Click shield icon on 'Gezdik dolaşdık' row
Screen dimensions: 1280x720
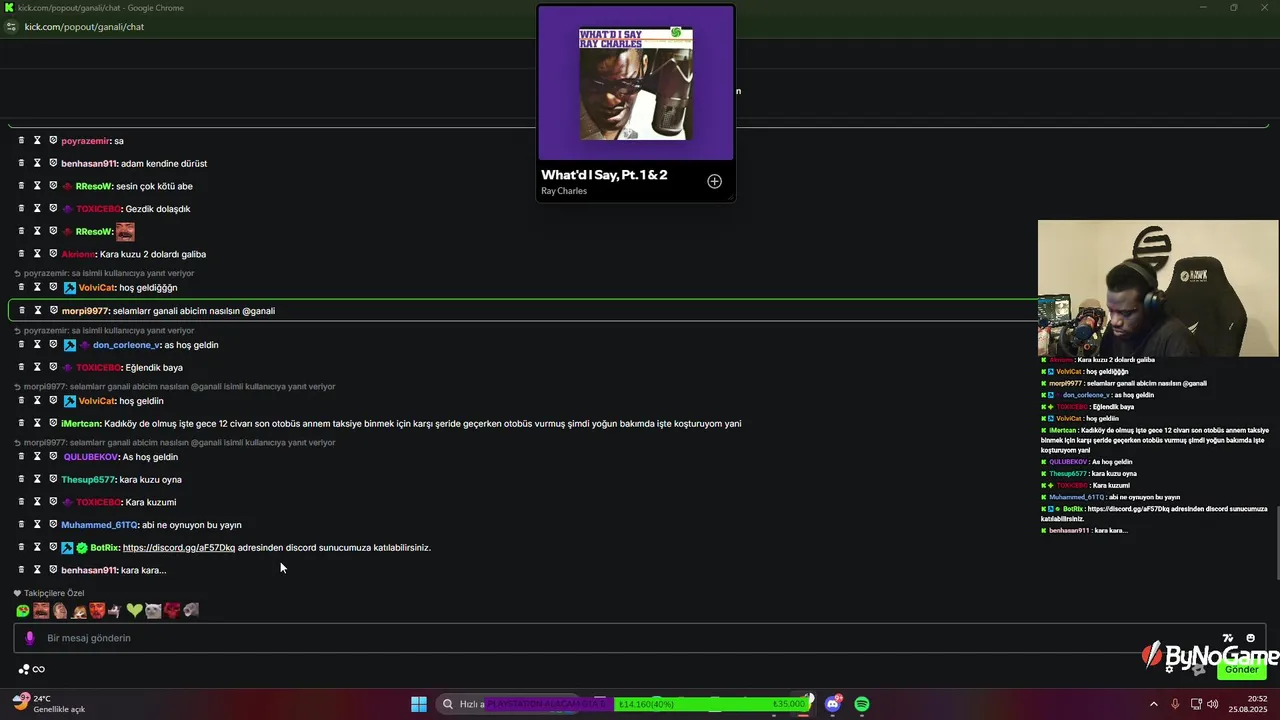[53, 209]
